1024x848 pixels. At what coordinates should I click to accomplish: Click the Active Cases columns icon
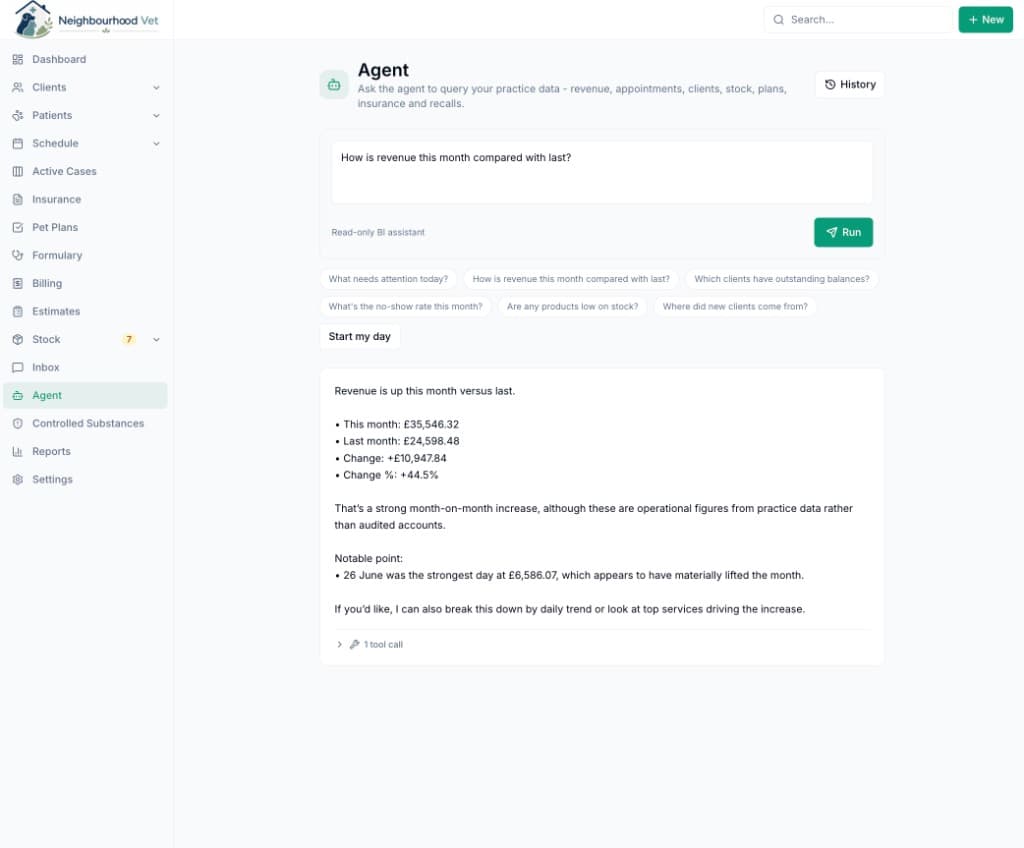click(18, 172)
